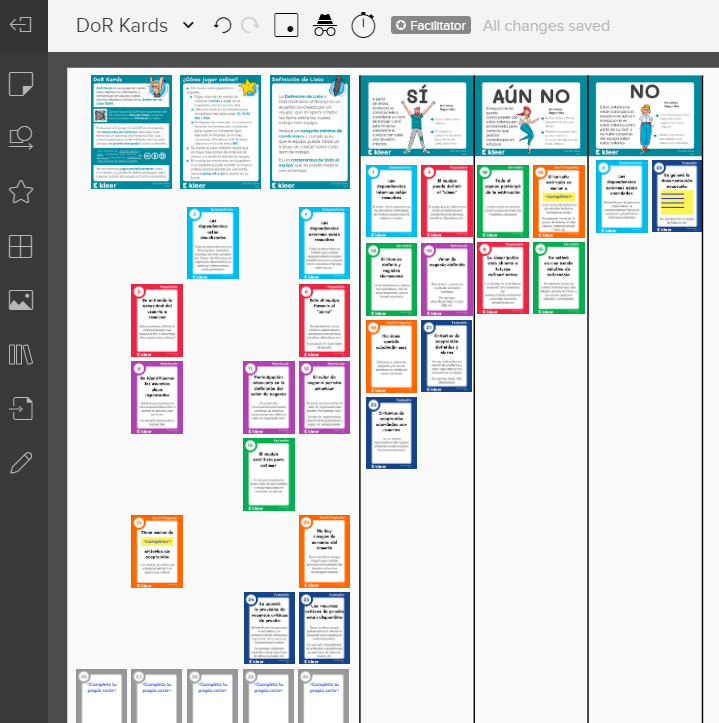Select red card number 5
This screenshot has height=723, width=719.
pyautogui.click(x=157, y=320)
